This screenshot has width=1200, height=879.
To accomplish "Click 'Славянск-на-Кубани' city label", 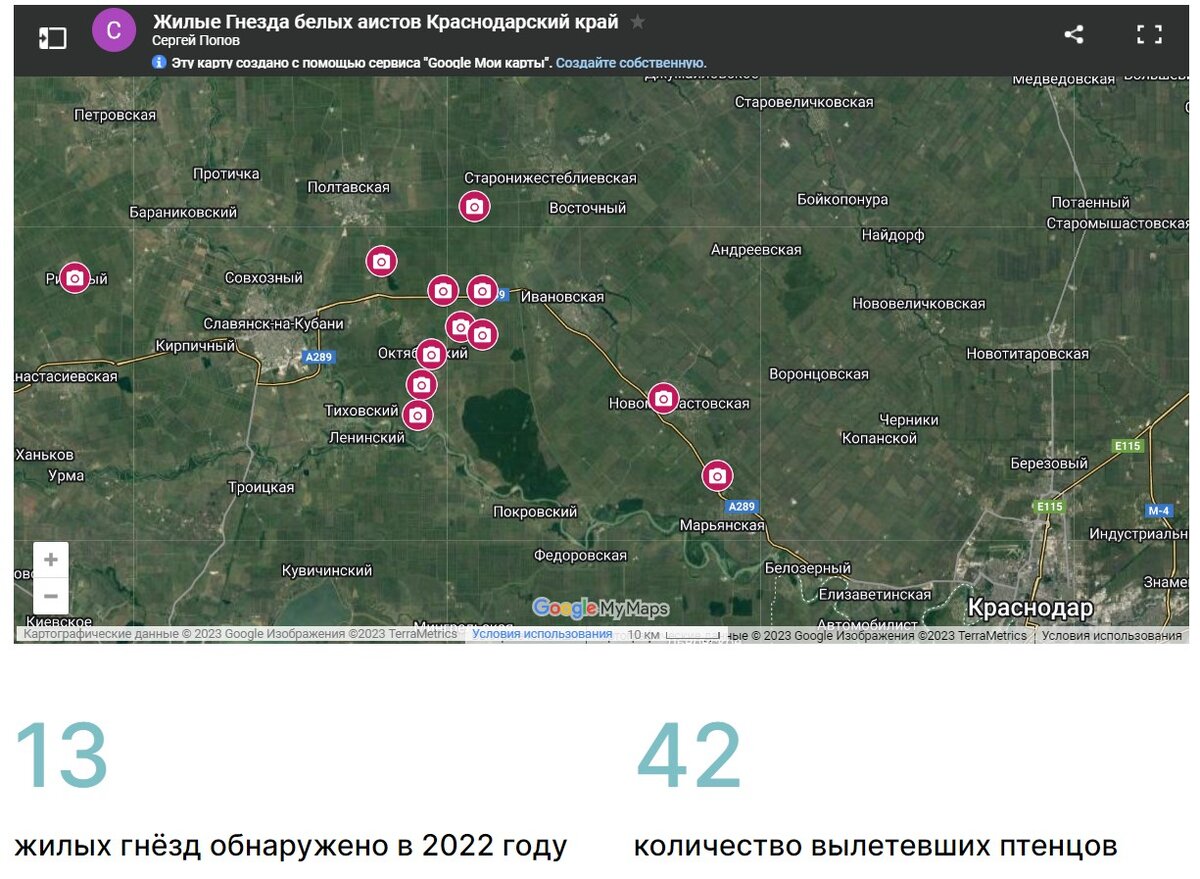I will click(273, 323).
